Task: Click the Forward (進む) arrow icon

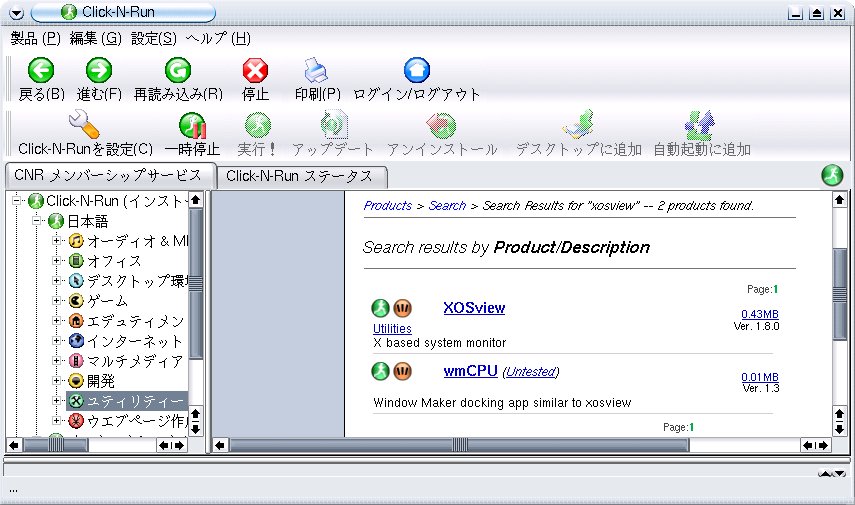Action: (99, 70)
